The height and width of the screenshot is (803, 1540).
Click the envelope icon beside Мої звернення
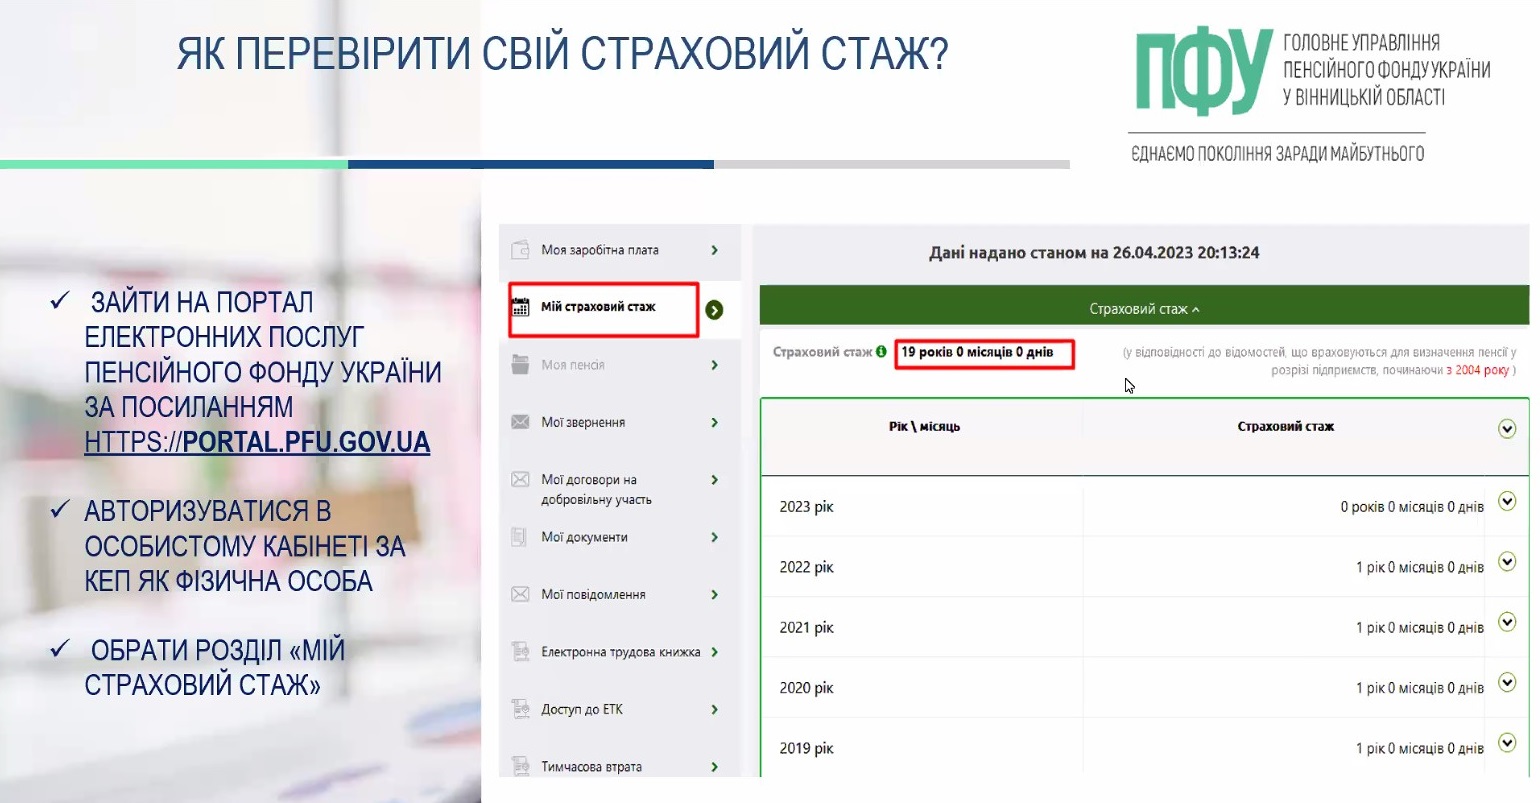pos(520,422)
